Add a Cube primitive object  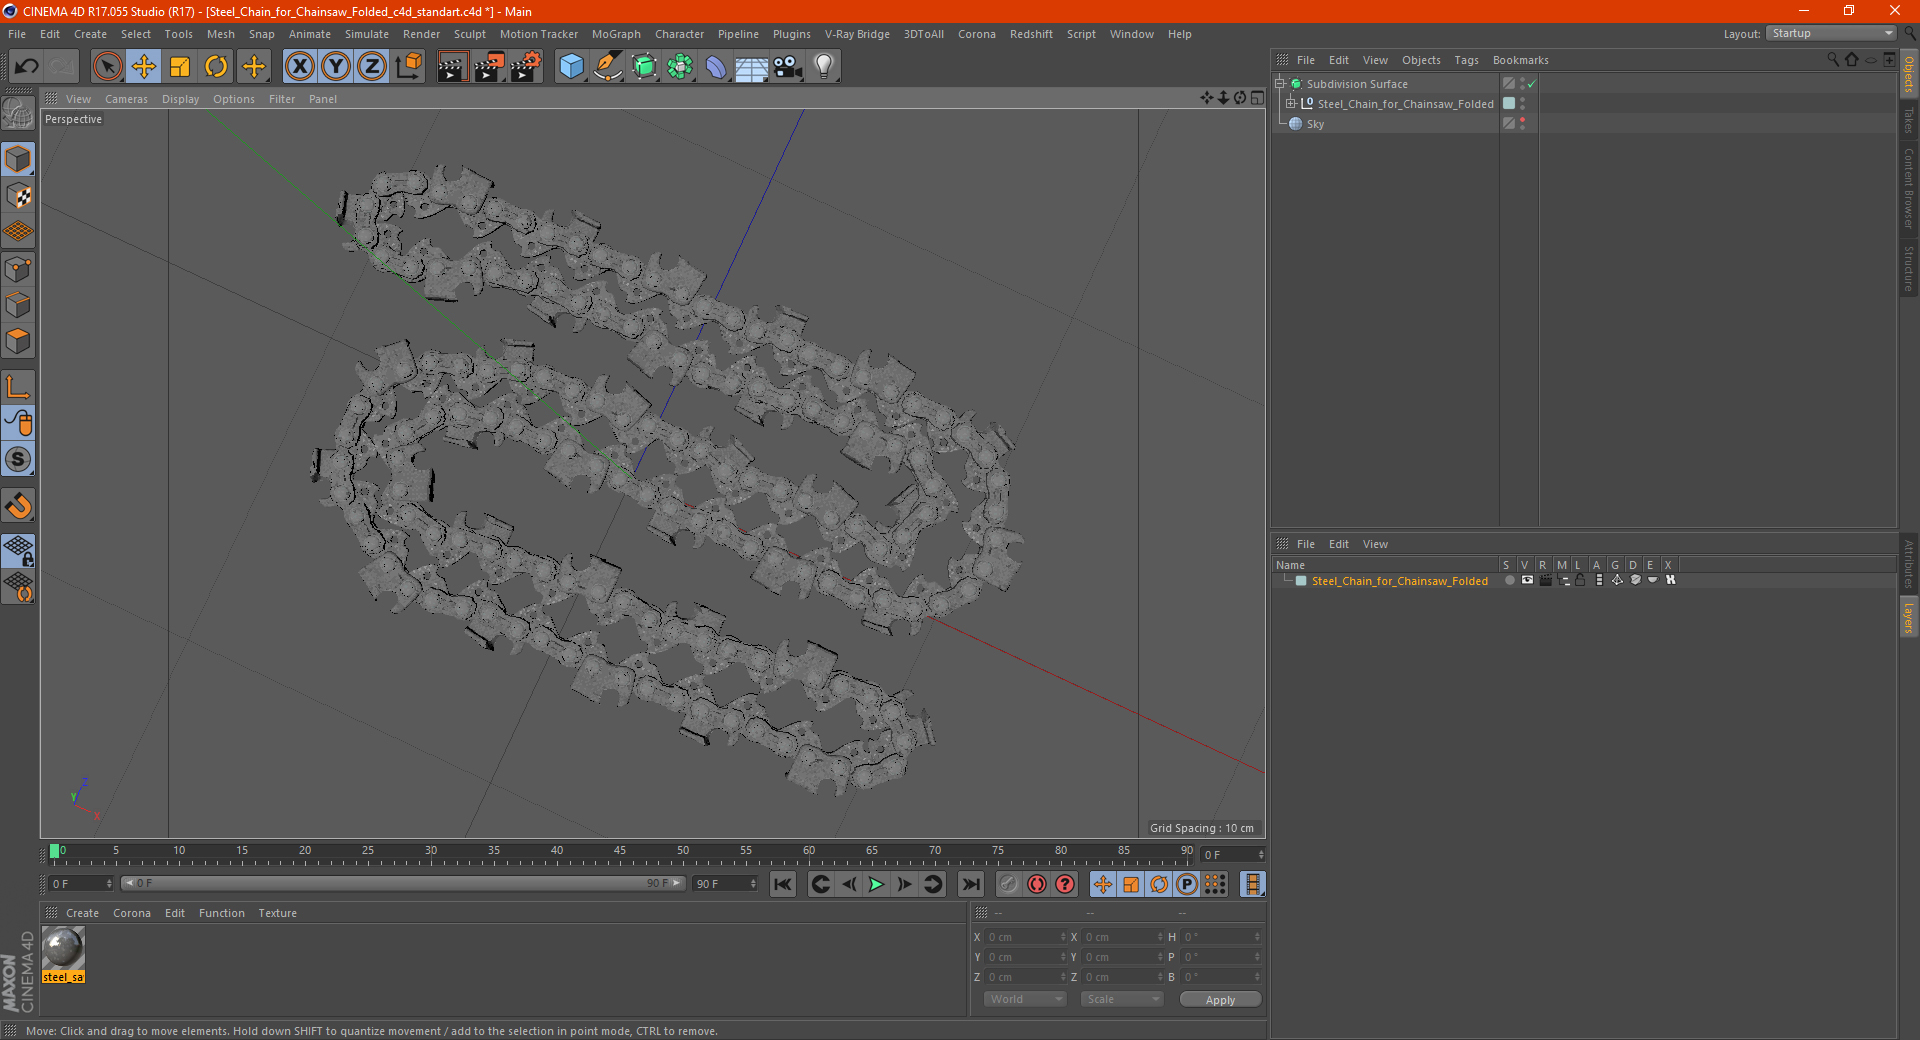pos(571,67)
